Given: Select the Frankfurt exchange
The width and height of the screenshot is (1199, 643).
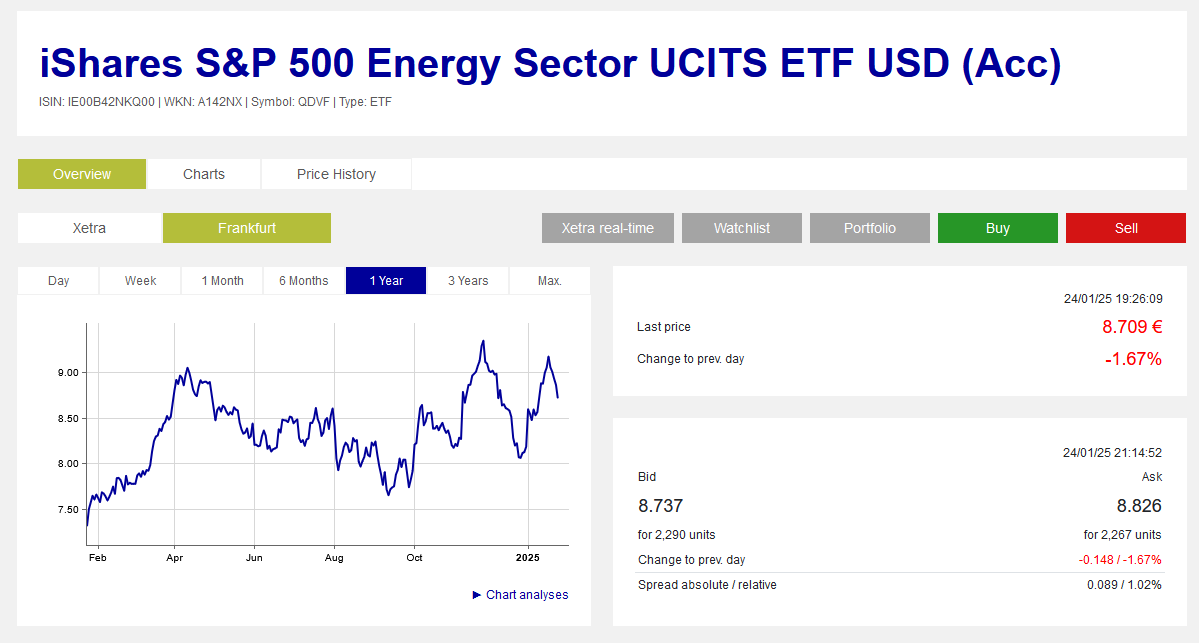Looking at the screenshot, I should coord(247,228).
